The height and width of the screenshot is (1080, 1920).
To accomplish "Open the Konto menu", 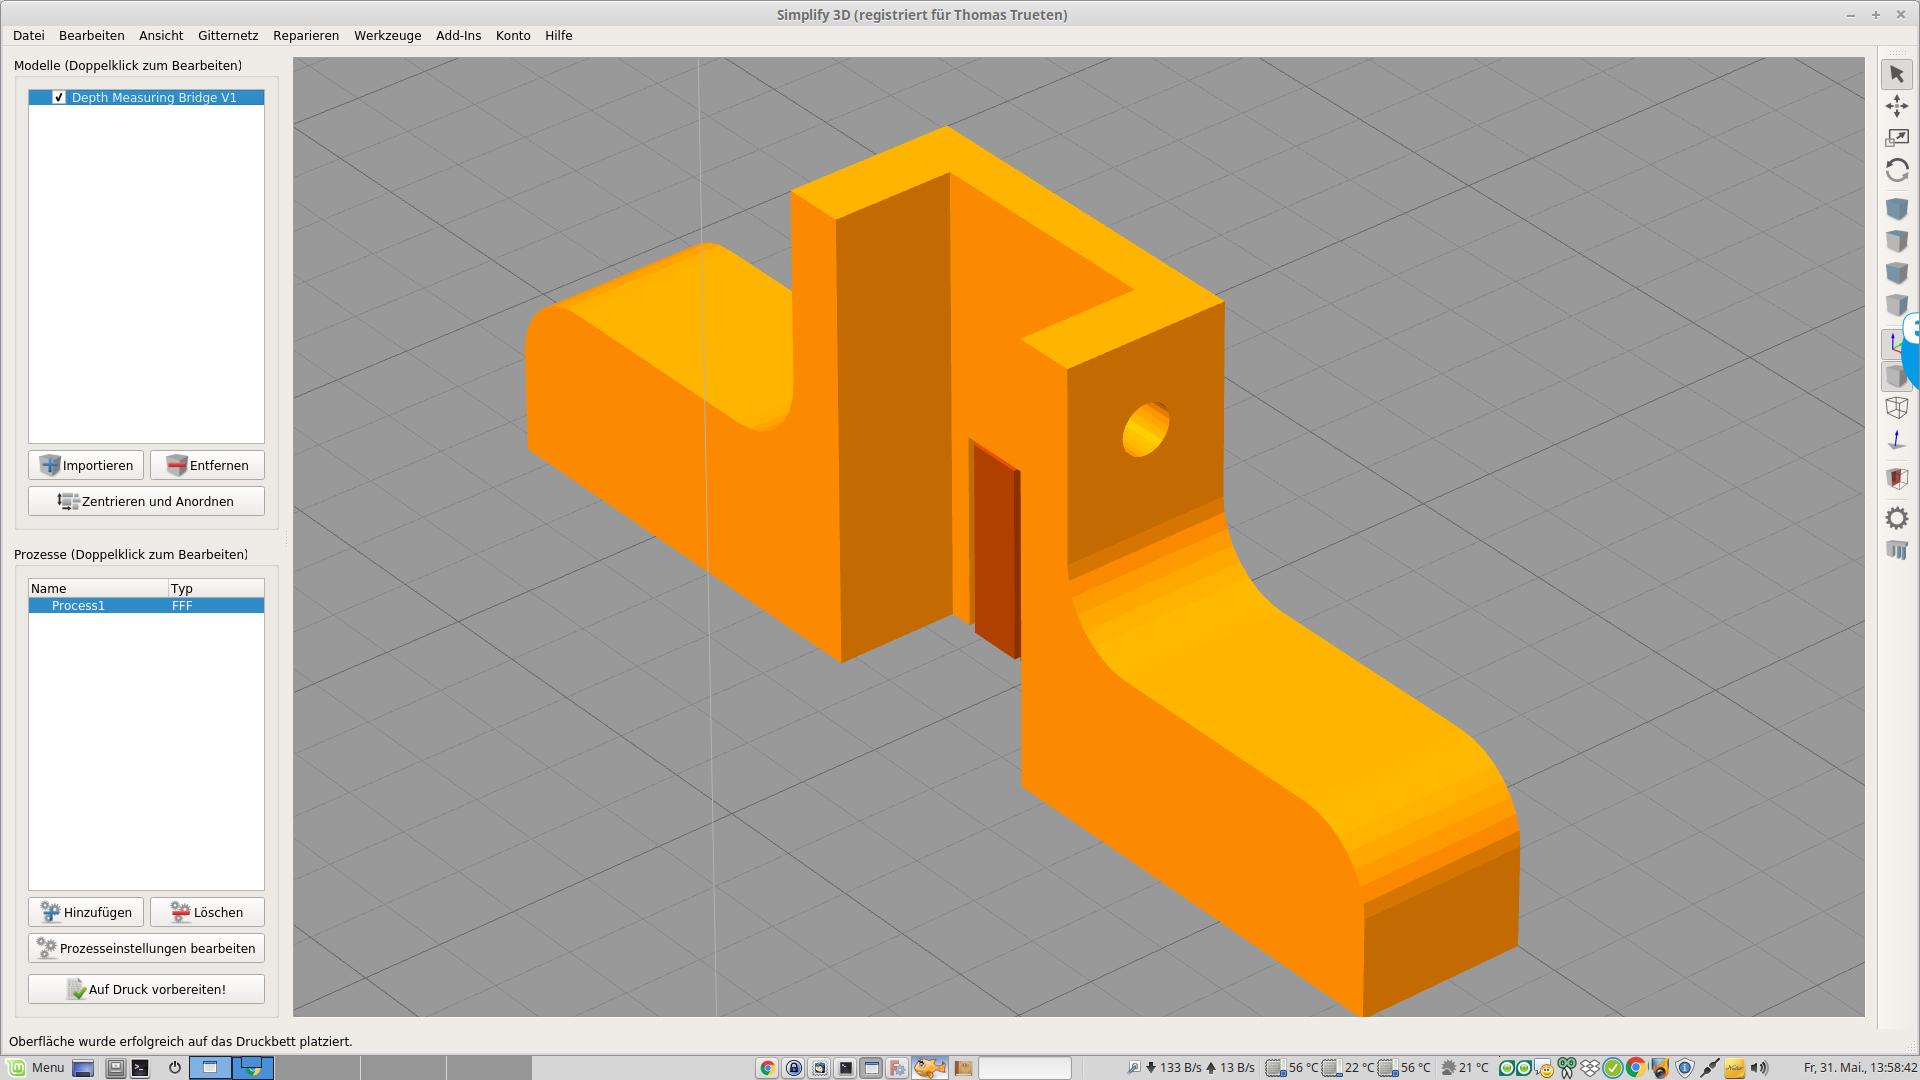I will point(513,35).
